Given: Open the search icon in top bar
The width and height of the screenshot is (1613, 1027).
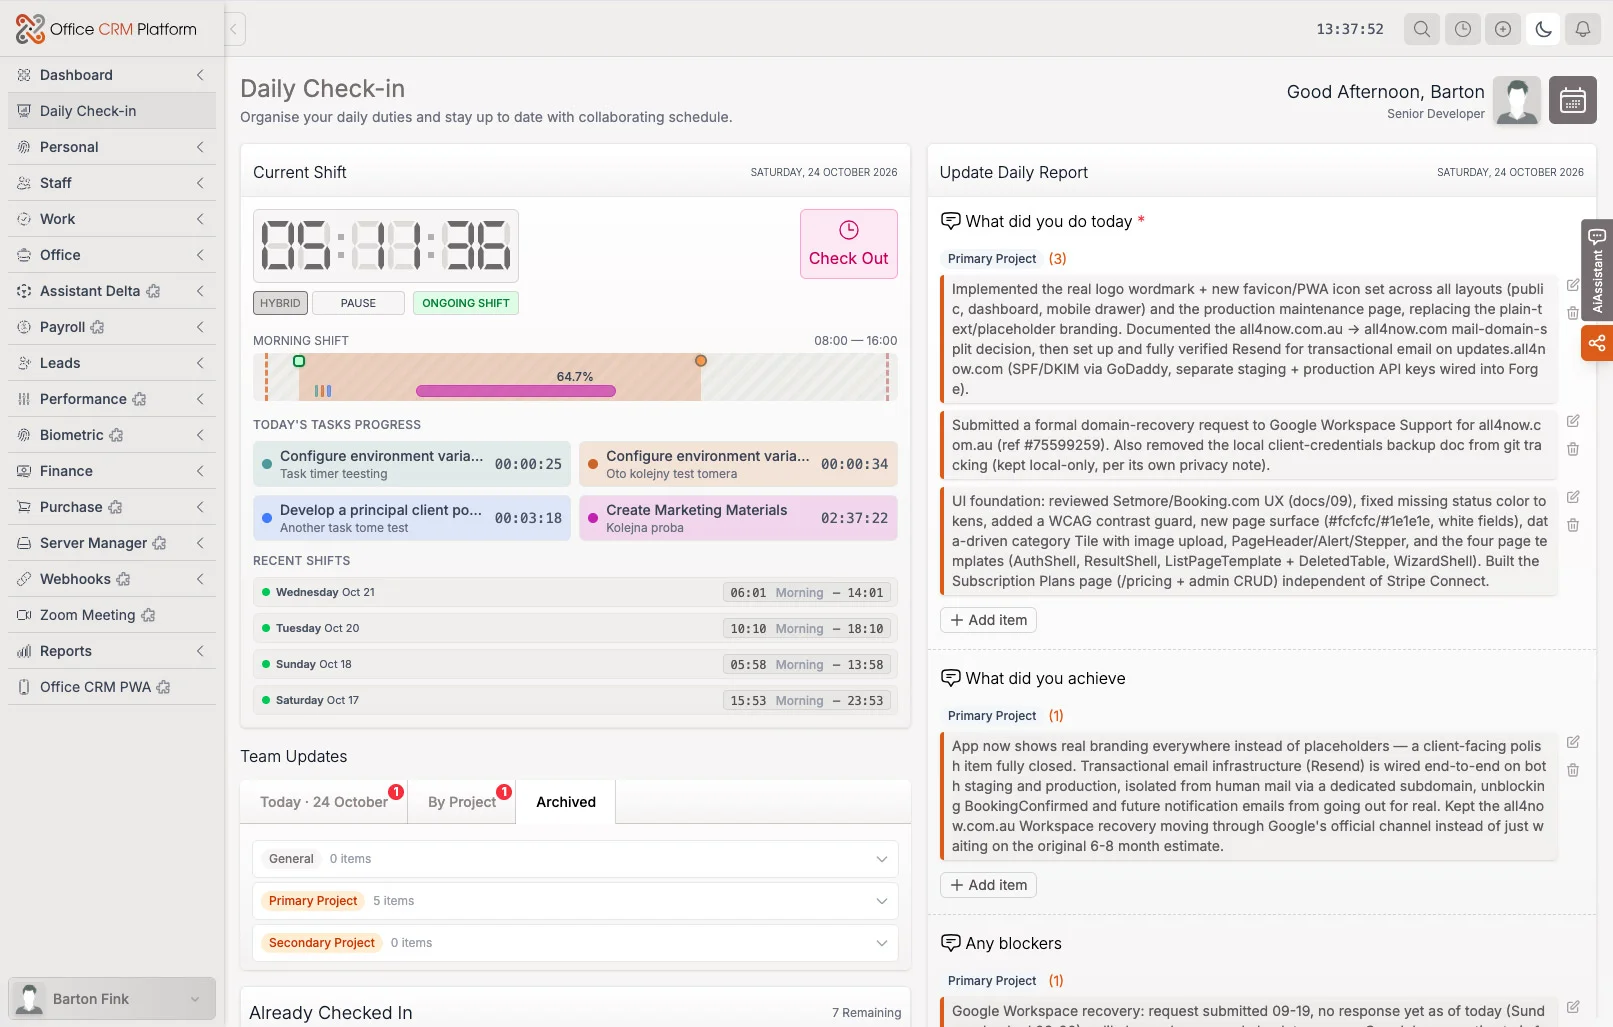Looking at the screenshot, I should pyautogui.click(x=1422, y=29).
